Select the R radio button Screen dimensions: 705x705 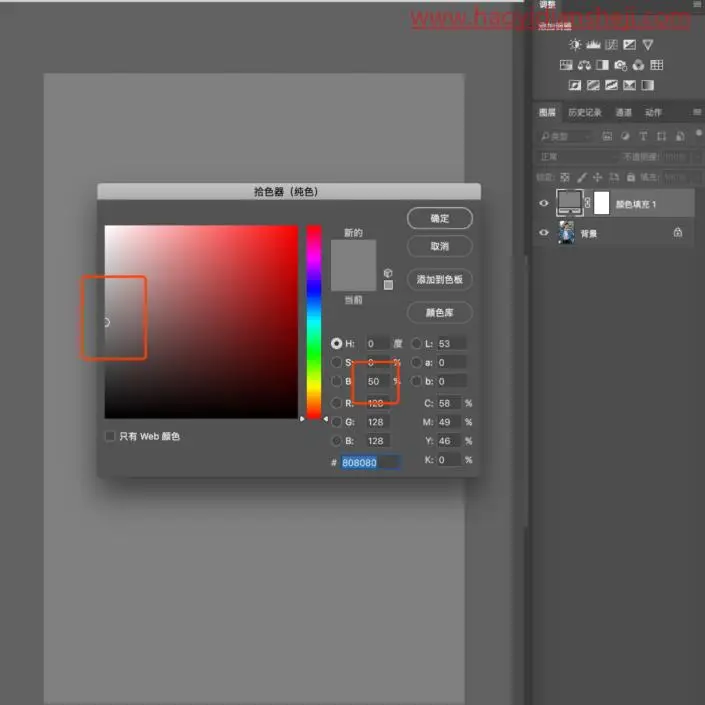(336, 403)
